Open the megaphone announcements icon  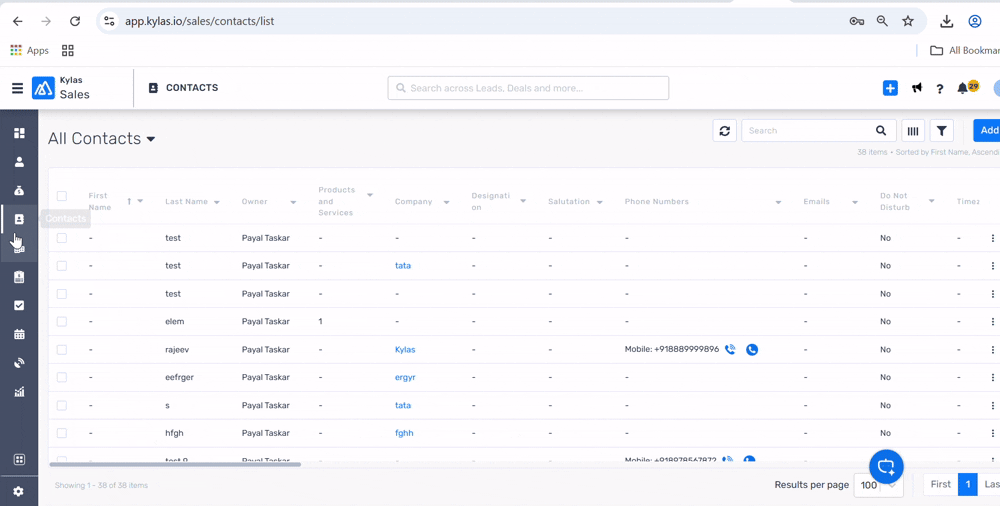[916, 88]
